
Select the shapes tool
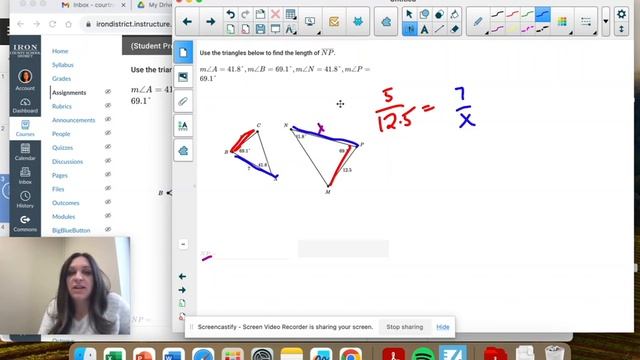click(424, 14)
